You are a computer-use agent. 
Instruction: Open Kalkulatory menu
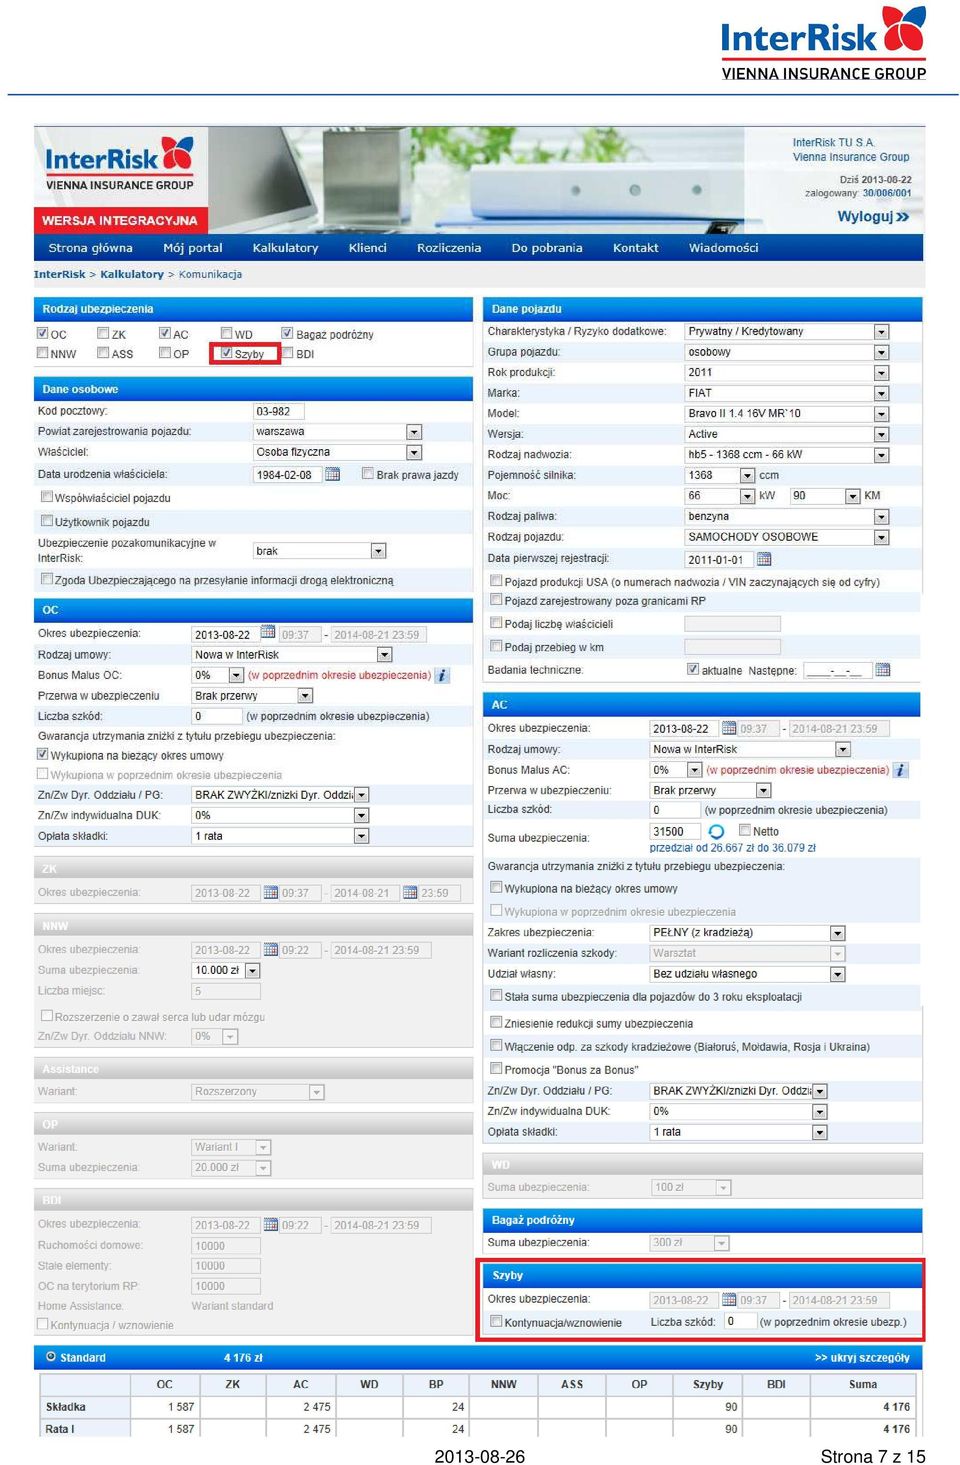pyautogui.click(x=285, y=248)
